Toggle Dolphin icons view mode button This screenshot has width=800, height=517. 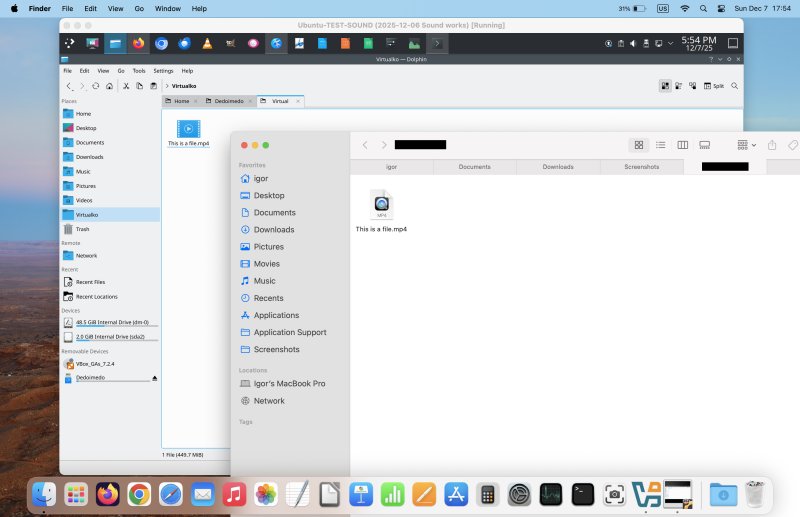(665, 86)
